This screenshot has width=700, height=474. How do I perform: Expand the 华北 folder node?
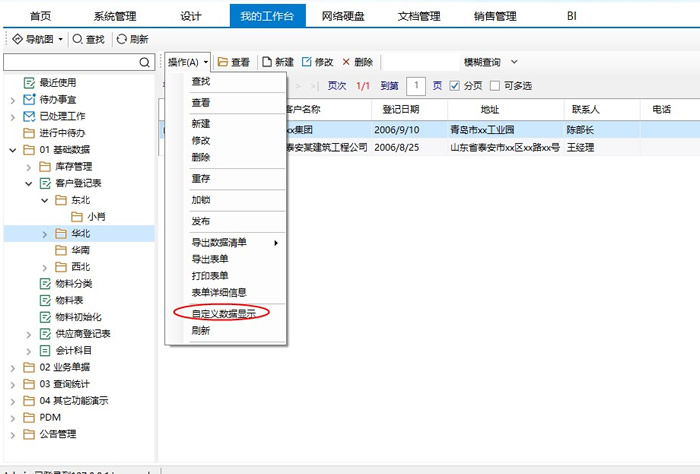click(45, 234)
